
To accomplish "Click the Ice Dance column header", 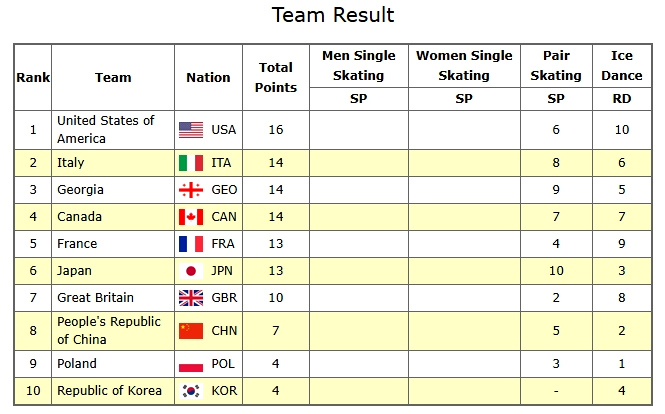I will (x=622, y=65).
